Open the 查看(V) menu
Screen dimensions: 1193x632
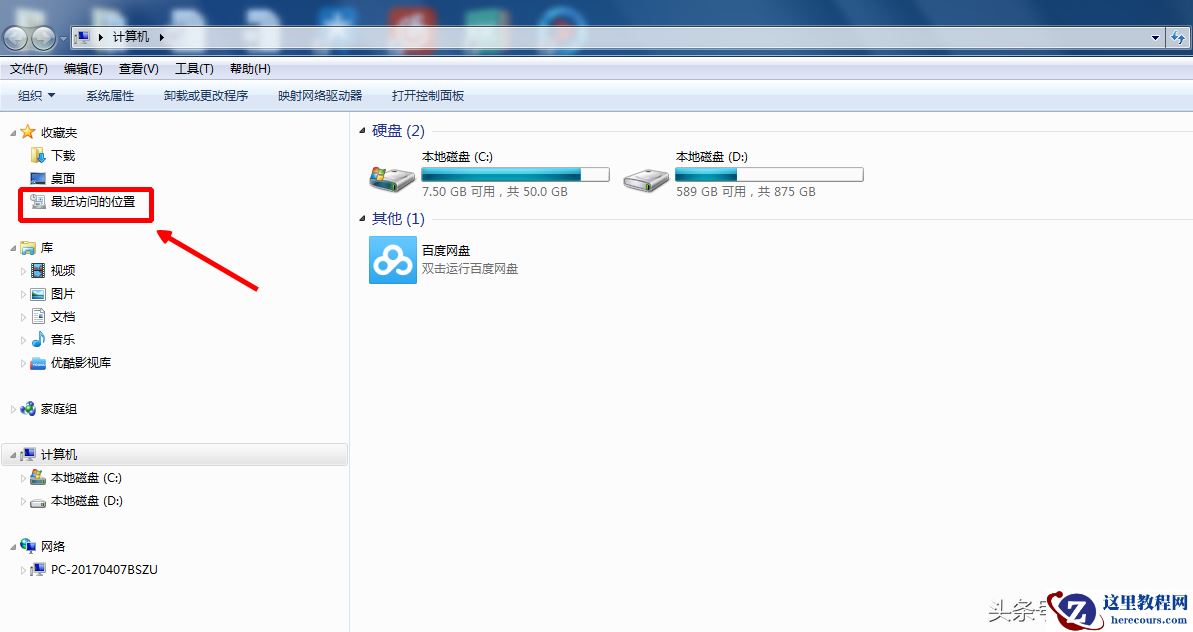(138, 68)
